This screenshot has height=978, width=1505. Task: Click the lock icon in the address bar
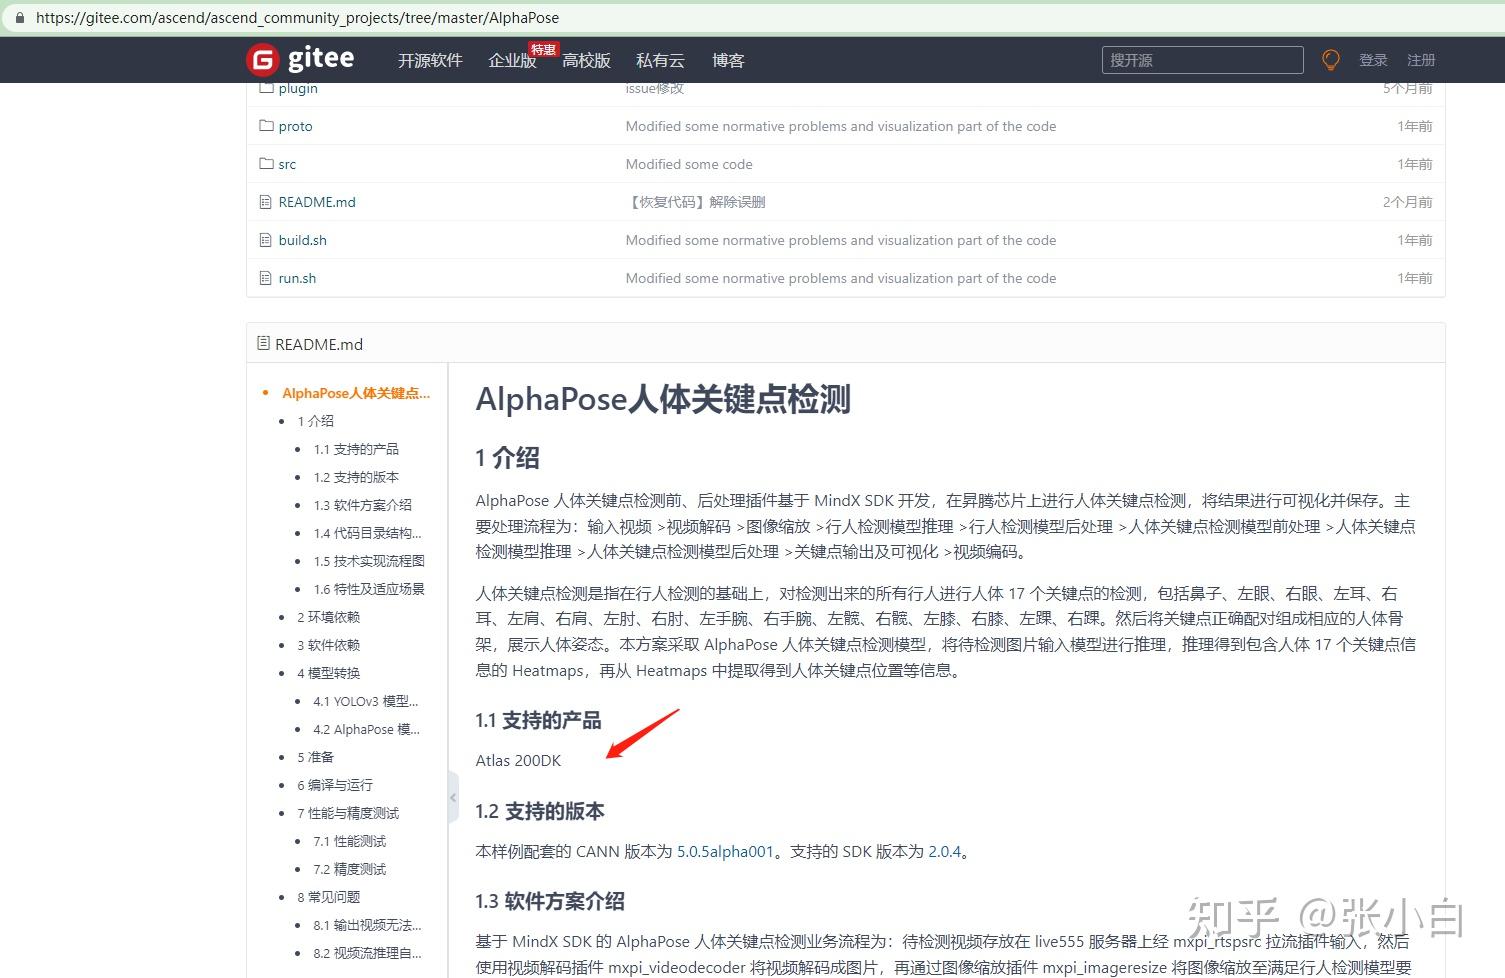pyautogui.click(x=22, y=17)
